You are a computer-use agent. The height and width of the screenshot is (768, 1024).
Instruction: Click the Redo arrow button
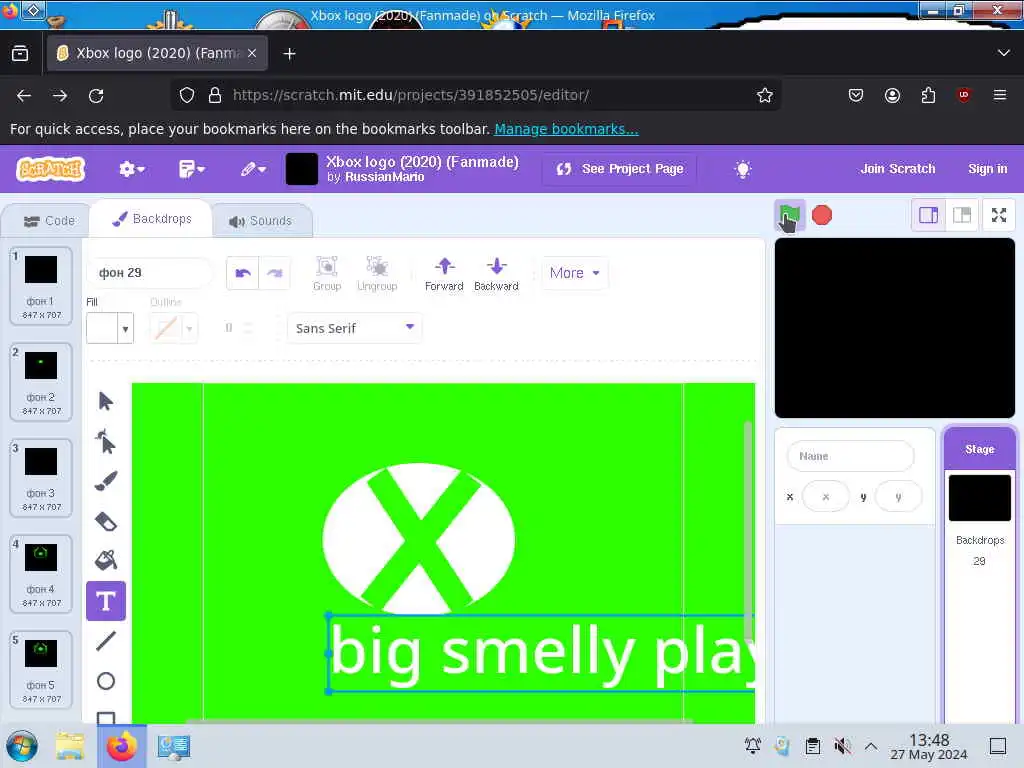pos(275,273)
